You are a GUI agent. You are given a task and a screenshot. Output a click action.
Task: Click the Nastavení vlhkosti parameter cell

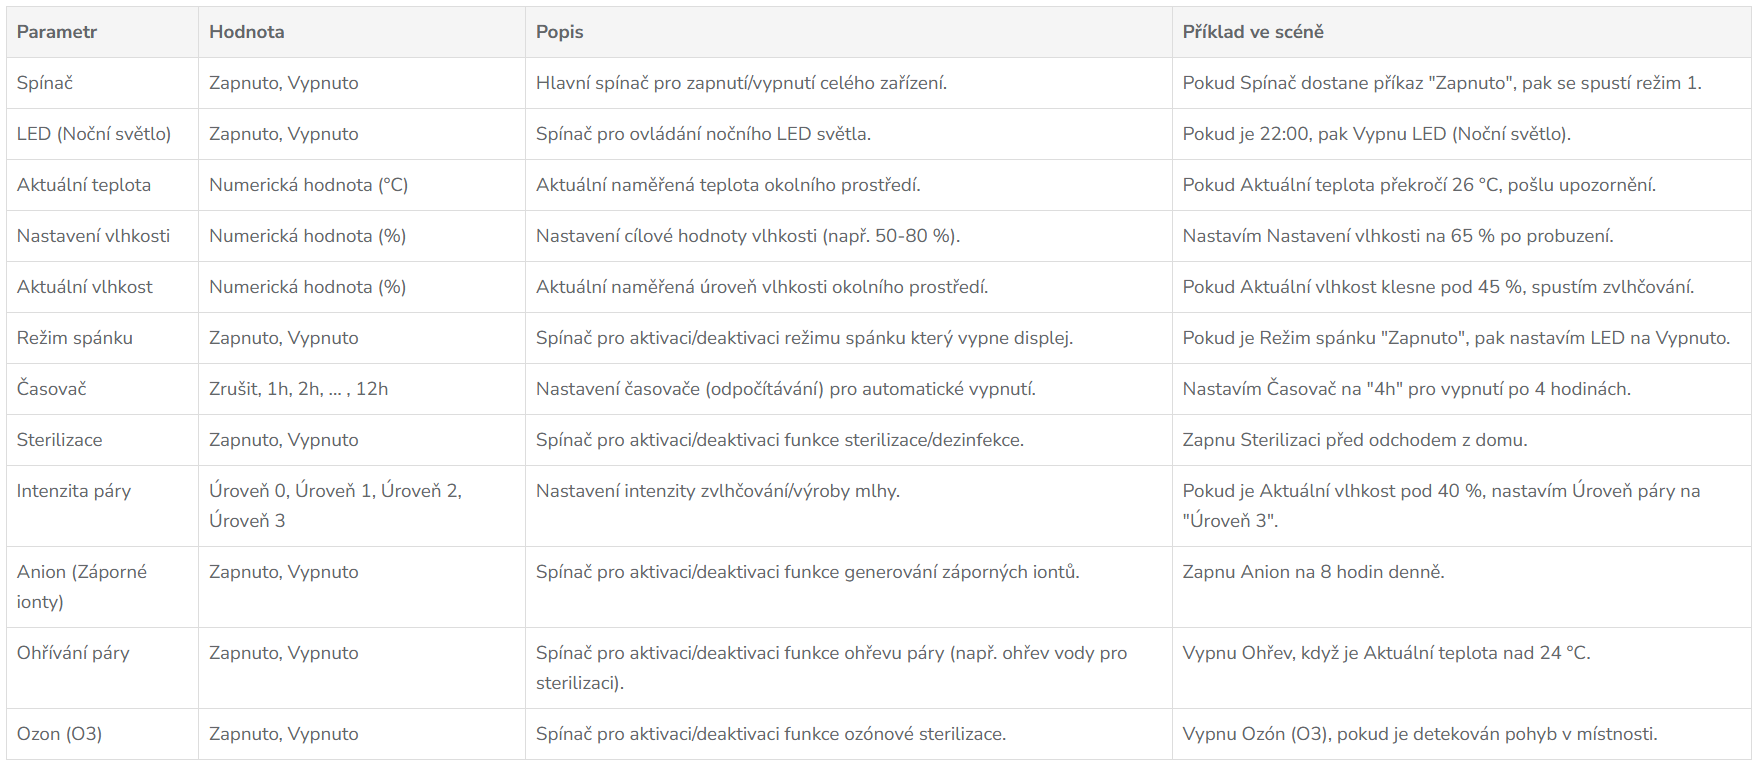pyautogui.click(x=93, y=236)
